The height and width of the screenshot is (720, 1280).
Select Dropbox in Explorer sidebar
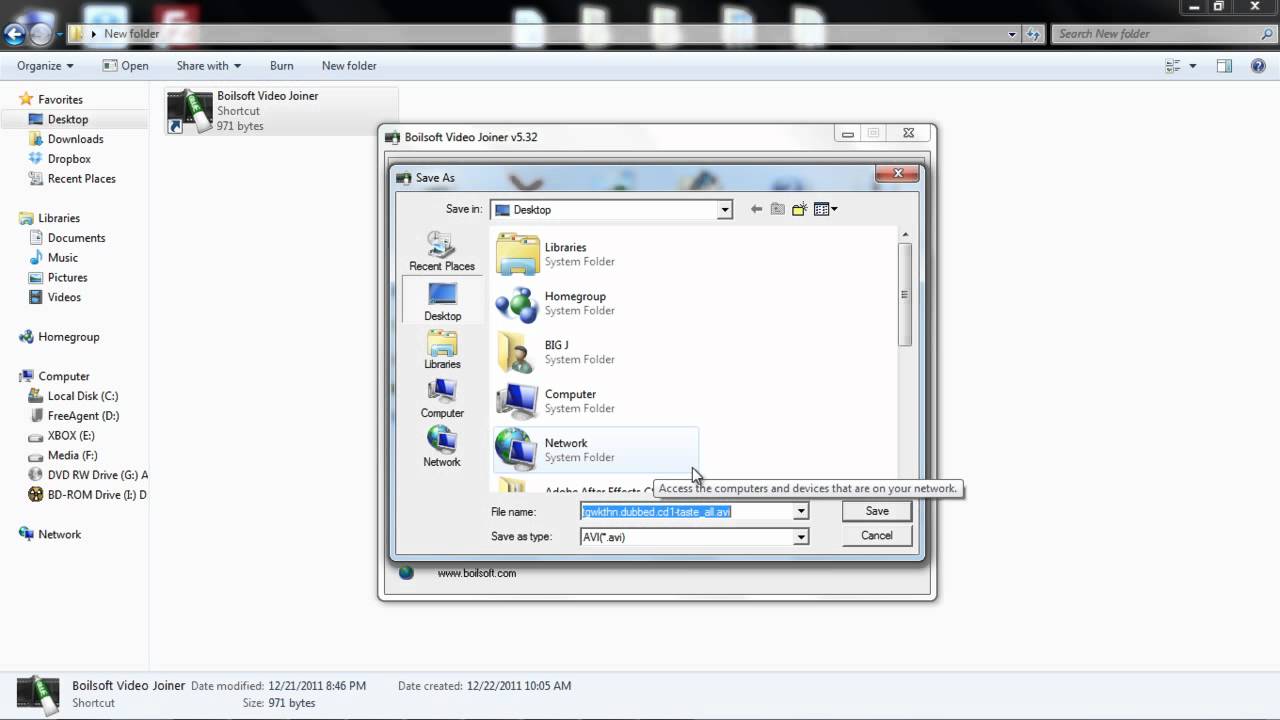coord(69,159)
